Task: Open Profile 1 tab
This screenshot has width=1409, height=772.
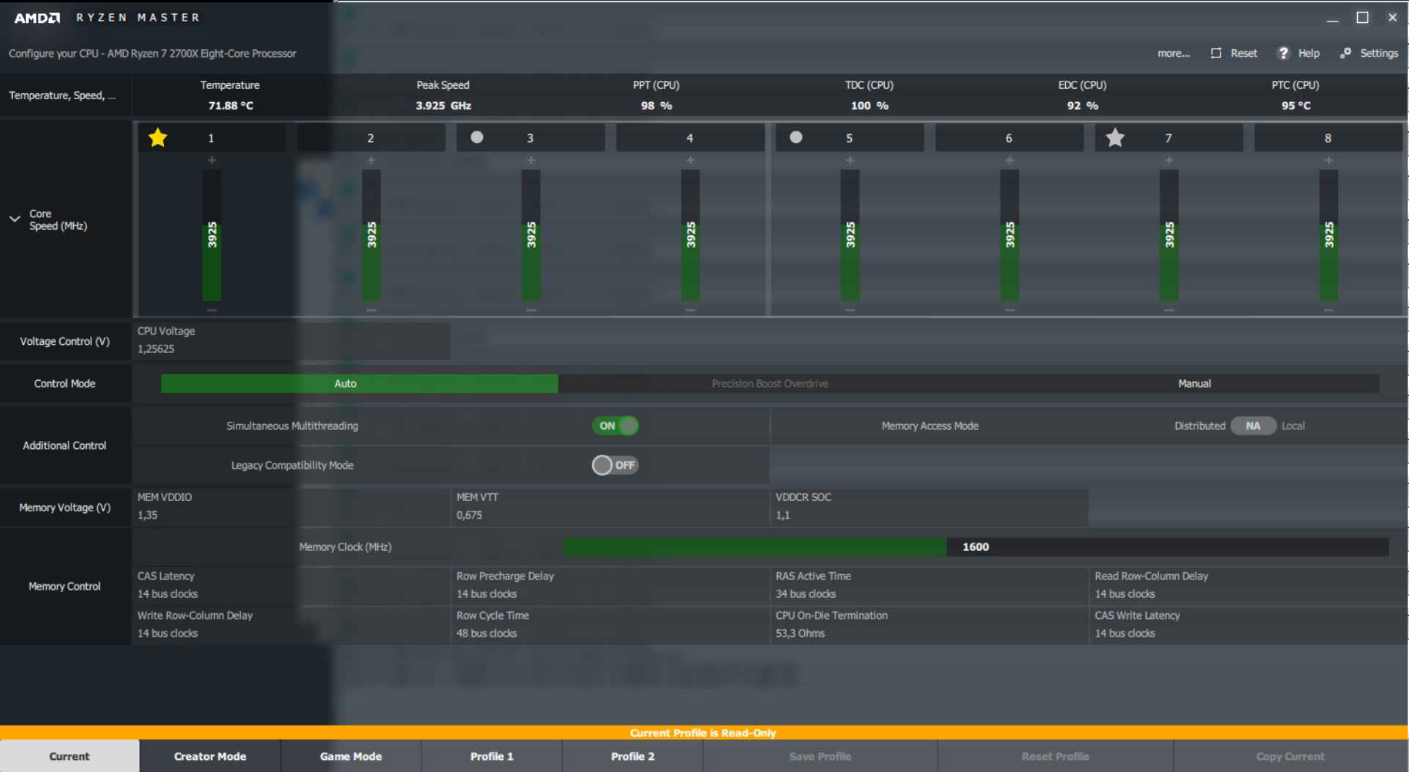Action: (x=492, y=756)
